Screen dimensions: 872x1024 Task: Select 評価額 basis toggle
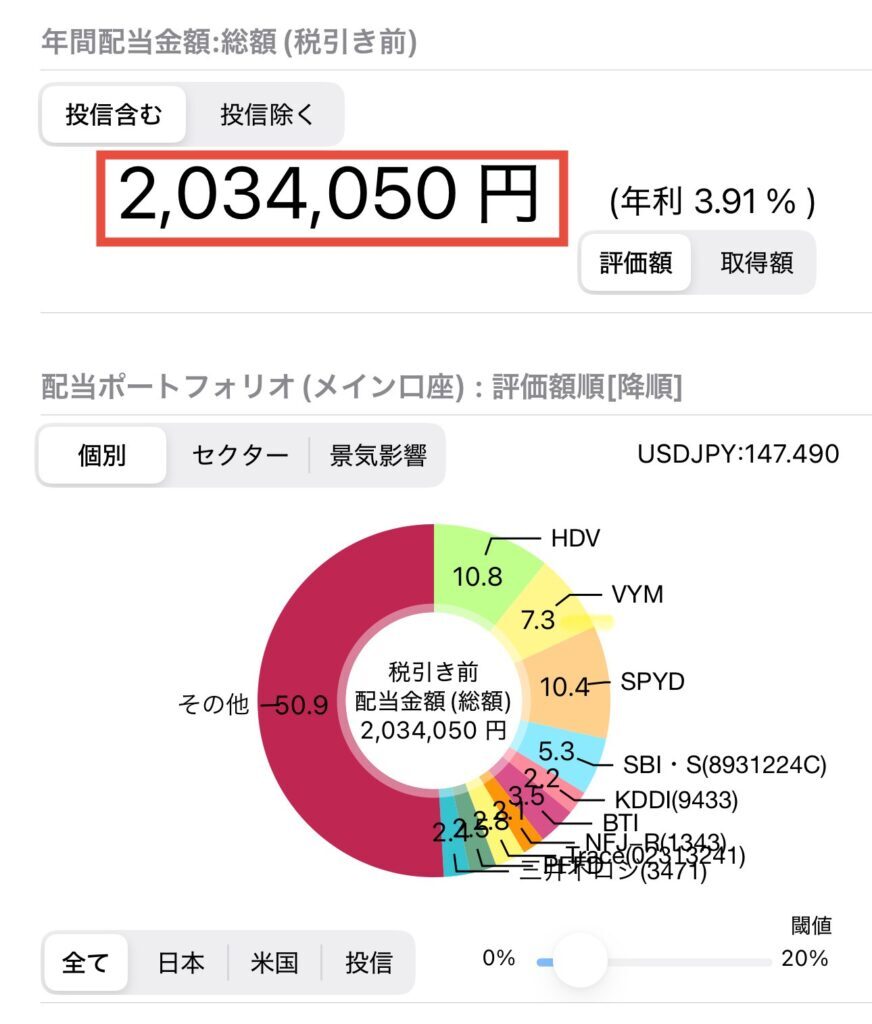636,263
